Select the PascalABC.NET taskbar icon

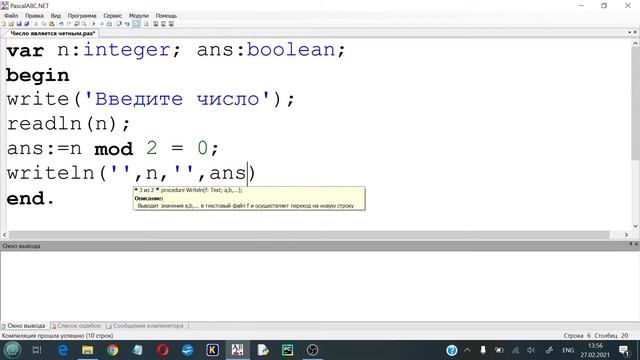(238, 350)
